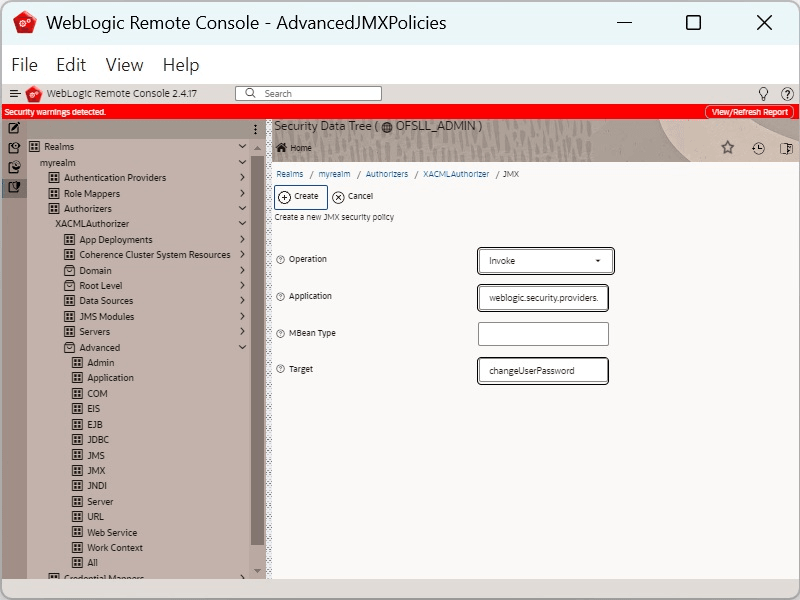
Task: Open the Edit Tree sidebar icon
Action: pos(14,128)
